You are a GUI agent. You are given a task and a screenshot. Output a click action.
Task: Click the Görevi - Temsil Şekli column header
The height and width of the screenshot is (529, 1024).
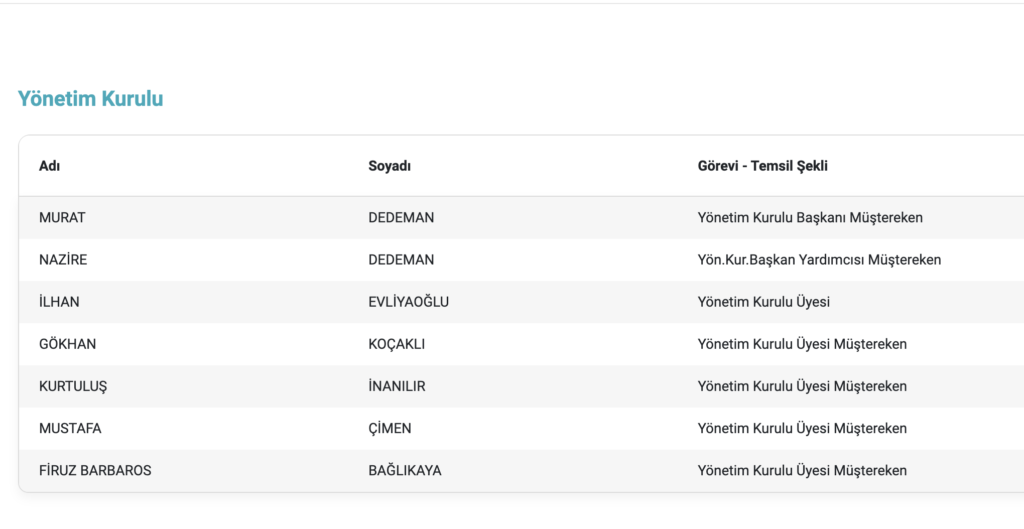pos(762,166)
